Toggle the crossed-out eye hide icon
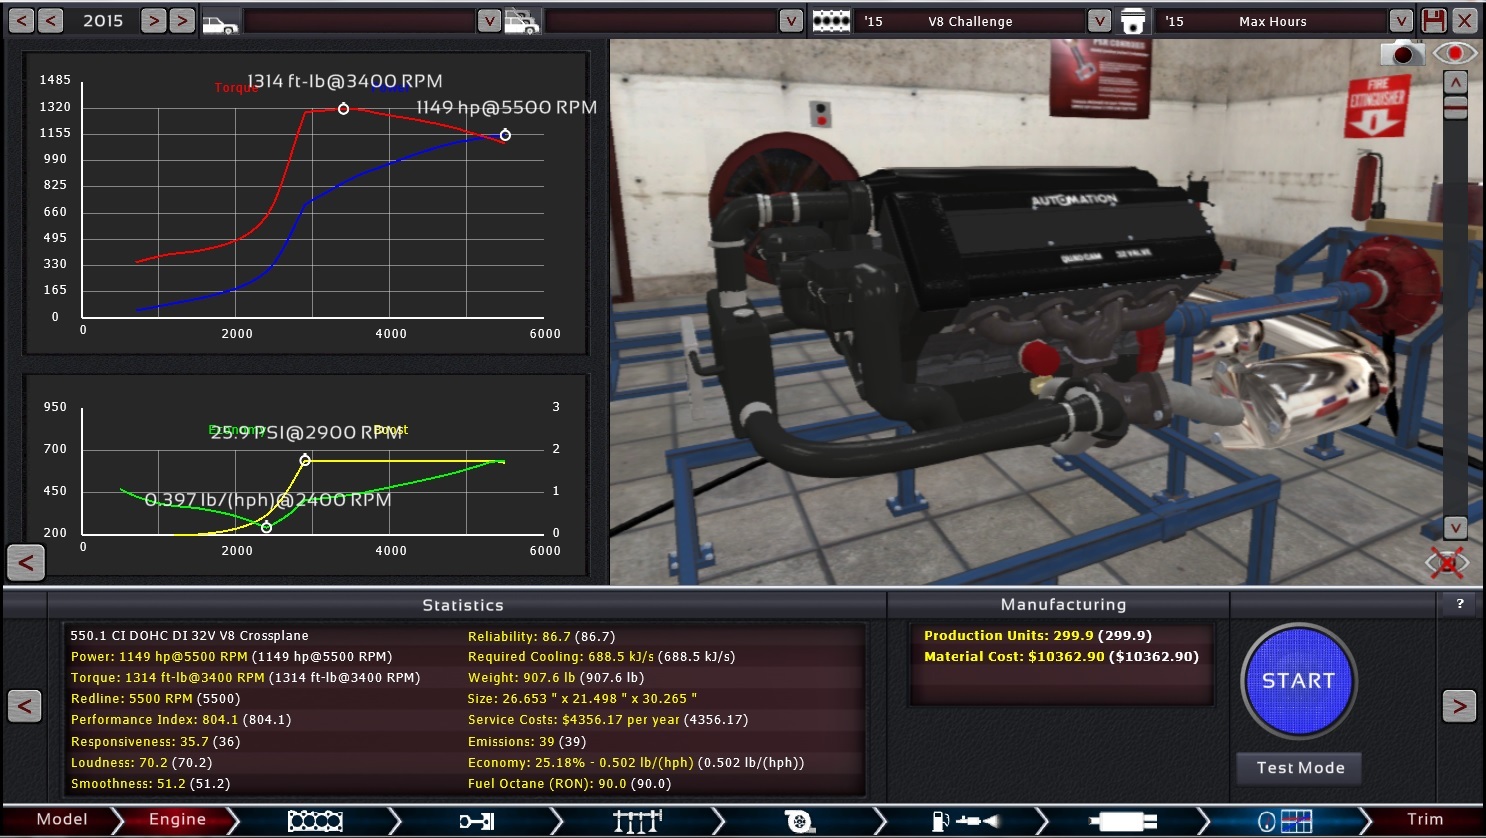This screenshot has height=838, width=1486. (1447, 562)
